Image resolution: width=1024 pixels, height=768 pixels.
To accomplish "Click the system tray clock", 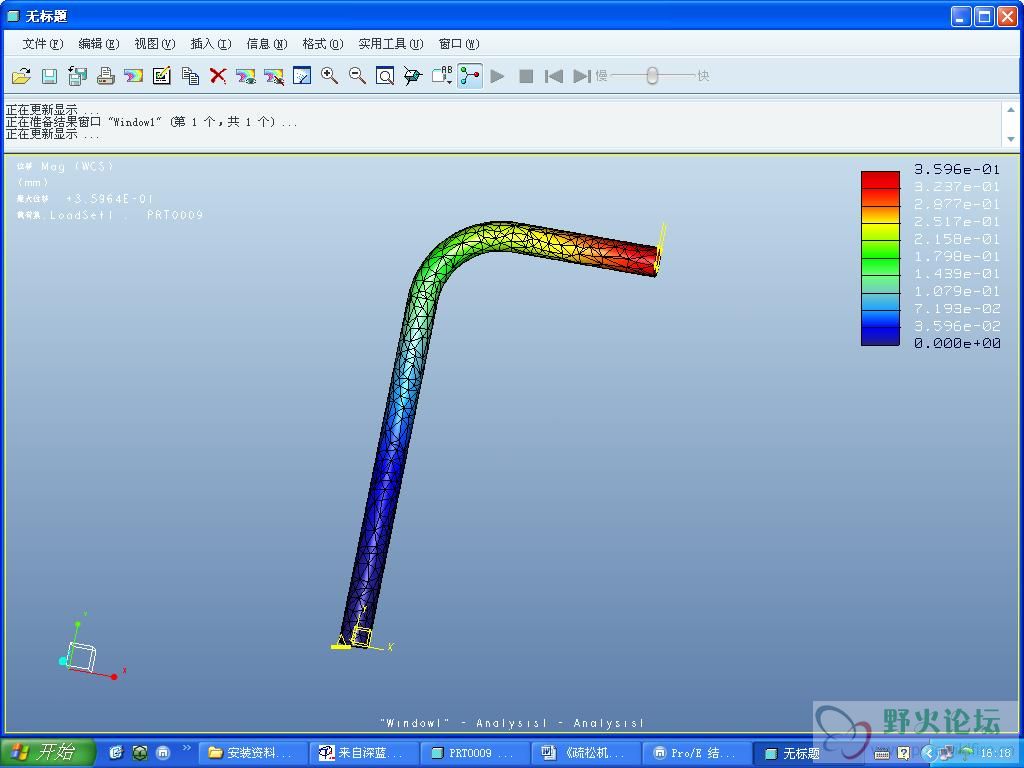I will click(x=996, y=754).
